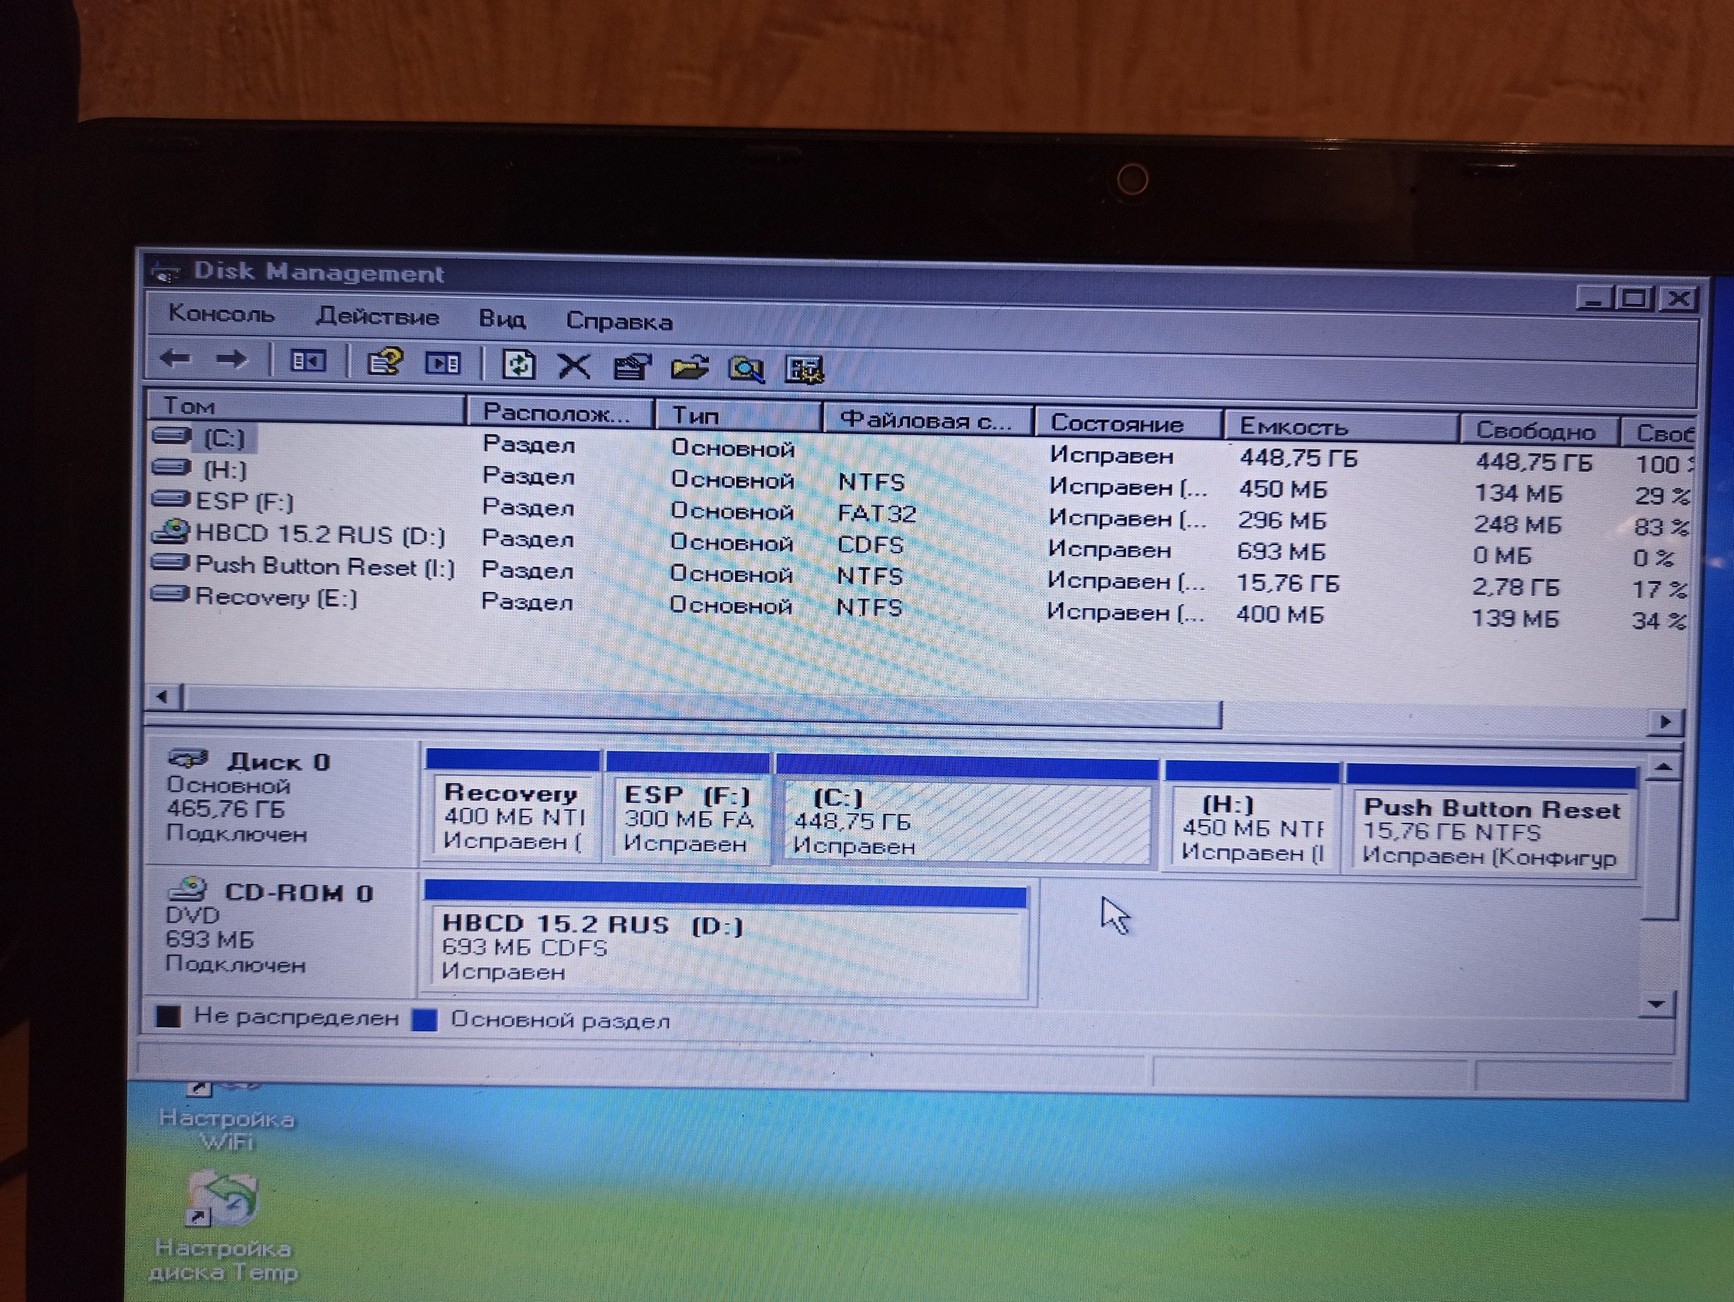Click the 2,78 ГБ free space cell
The image size is (1734, 1302).
pyautogui.click(x=1516, y=586)
